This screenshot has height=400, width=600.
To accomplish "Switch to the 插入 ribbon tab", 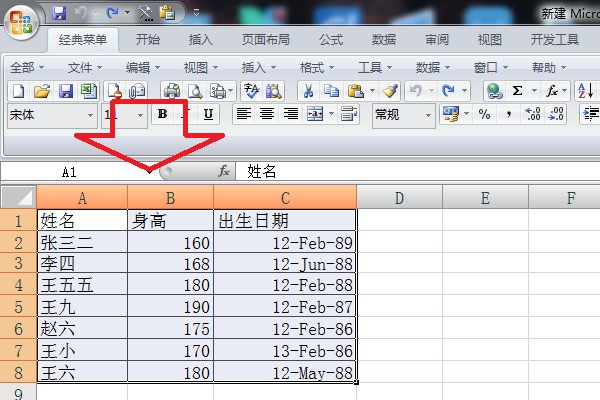I will (201, 39).
